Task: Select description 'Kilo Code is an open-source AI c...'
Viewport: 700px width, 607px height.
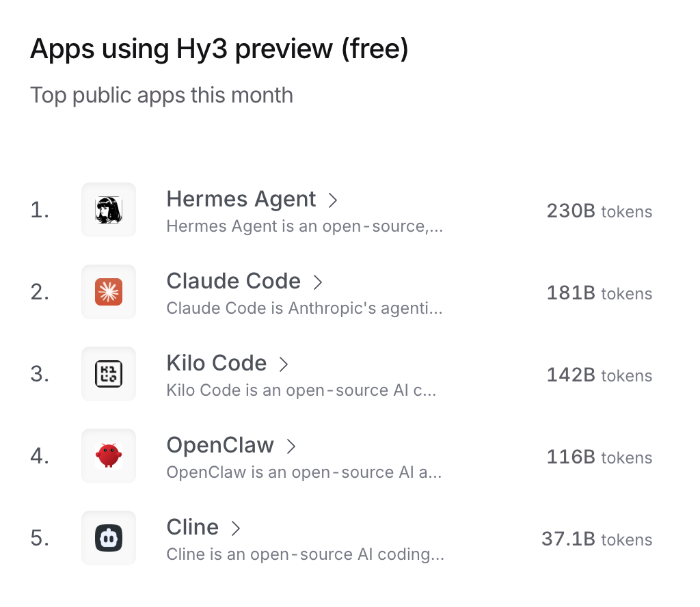Action: coord(301,391)
